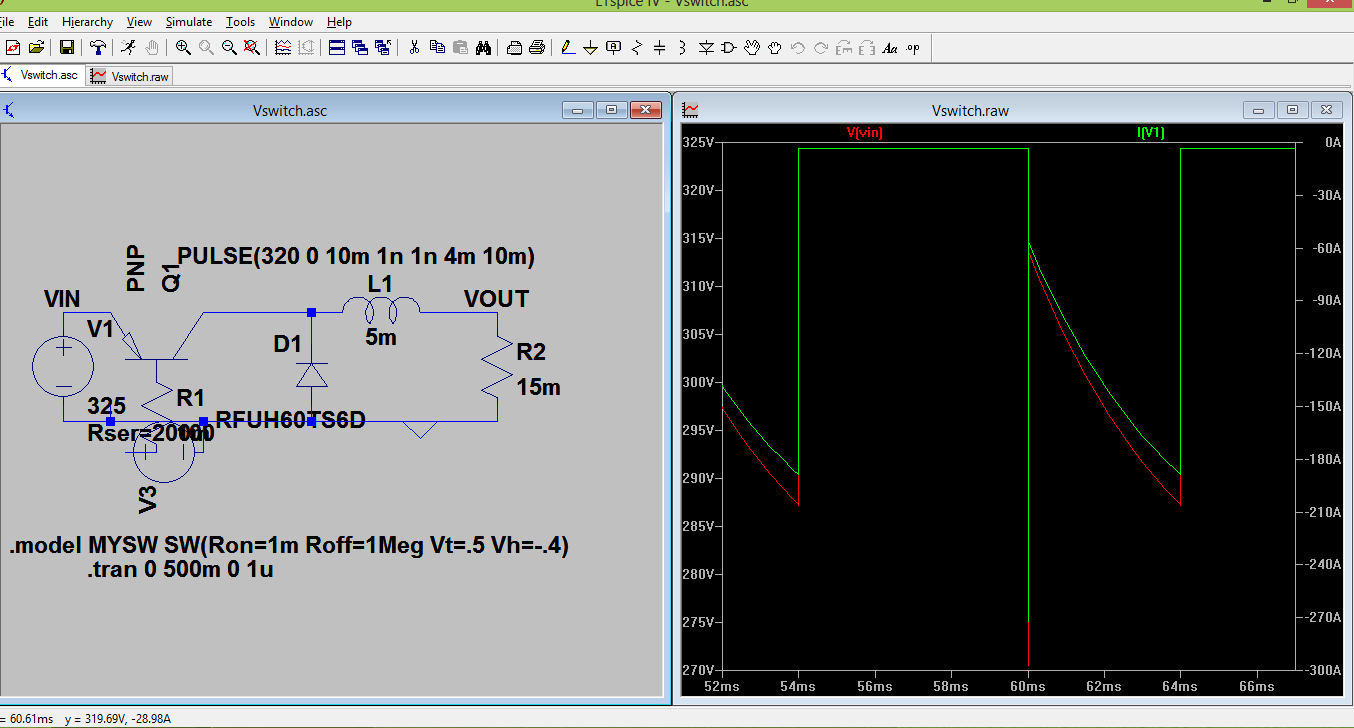Click the 5m inductor value

[x=381, y=338]
